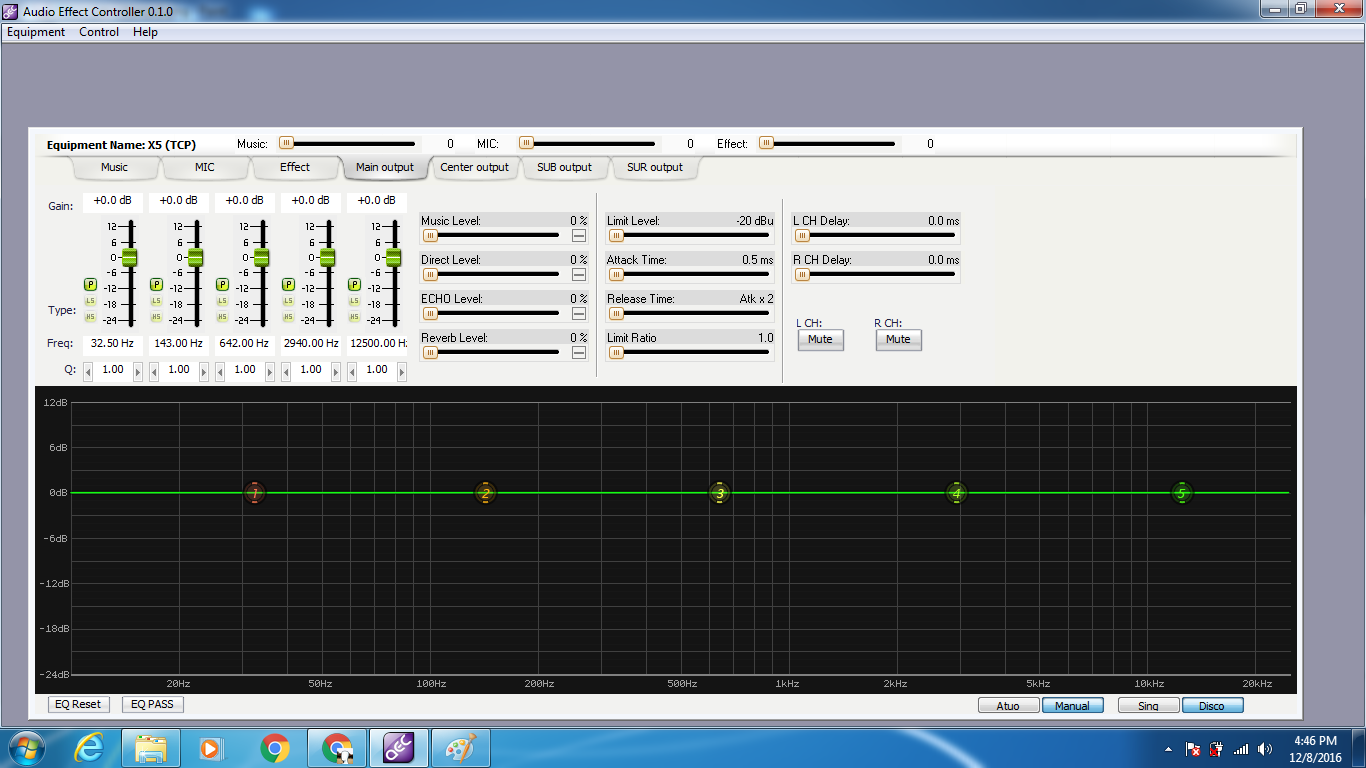This screenshot has height=768, width=1366.
Task: Set 143.00 Hz band type to LS
Action: click(x=156, y=301)
